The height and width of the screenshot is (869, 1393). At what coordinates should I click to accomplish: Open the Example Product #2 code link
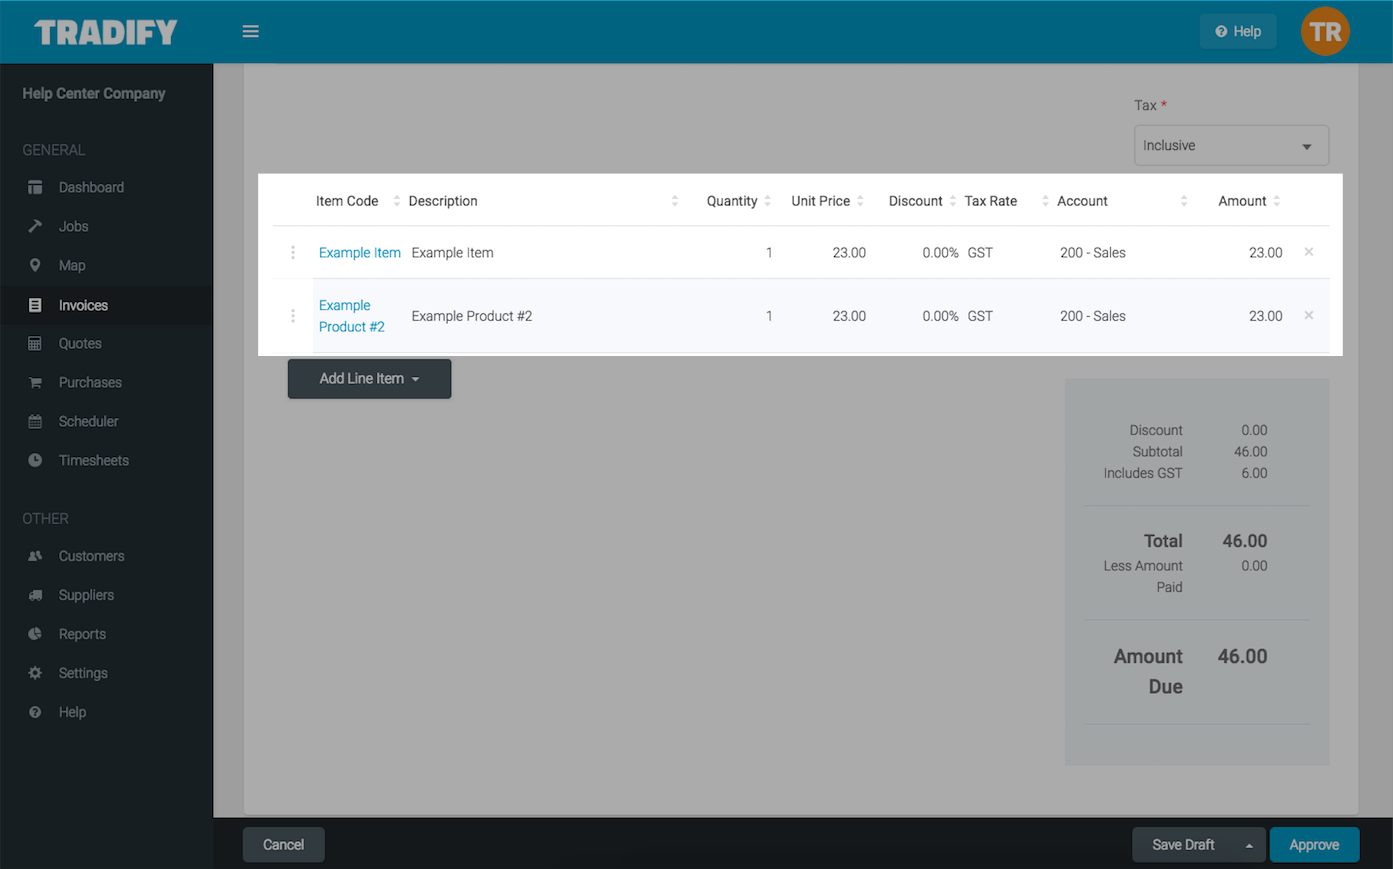click(x=352, y=316)
